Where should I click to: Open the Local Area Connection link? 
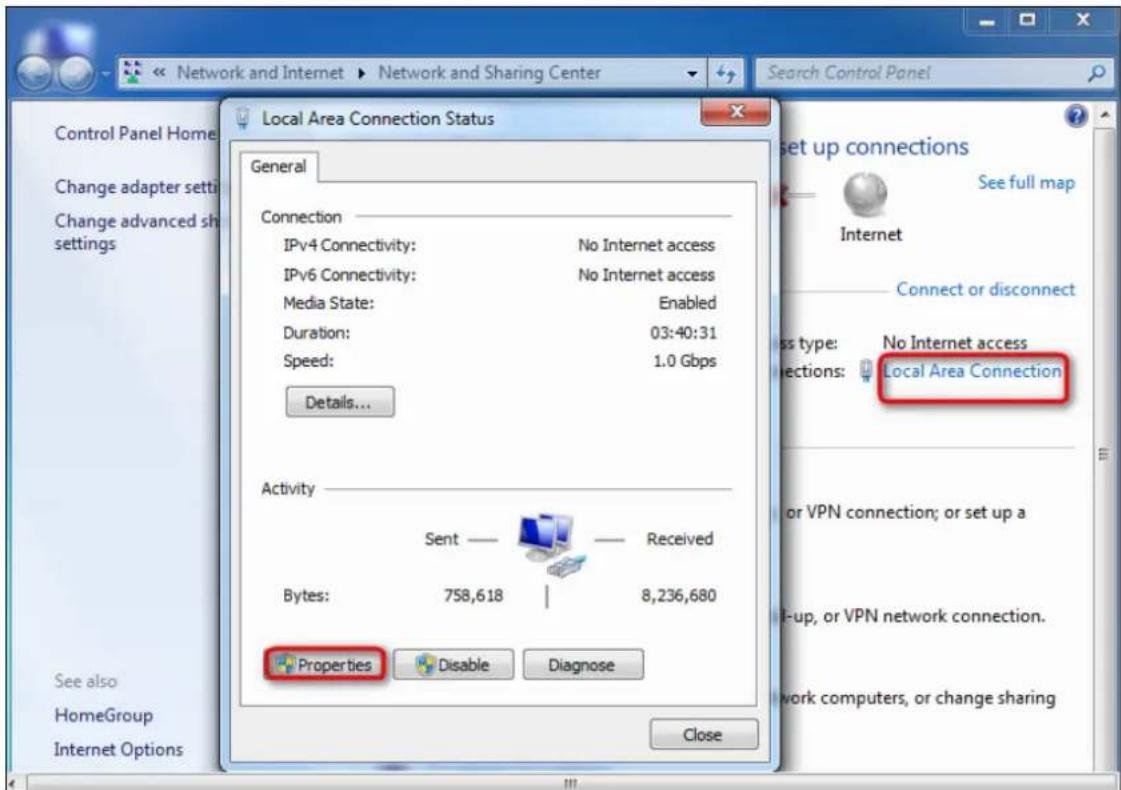972,371
